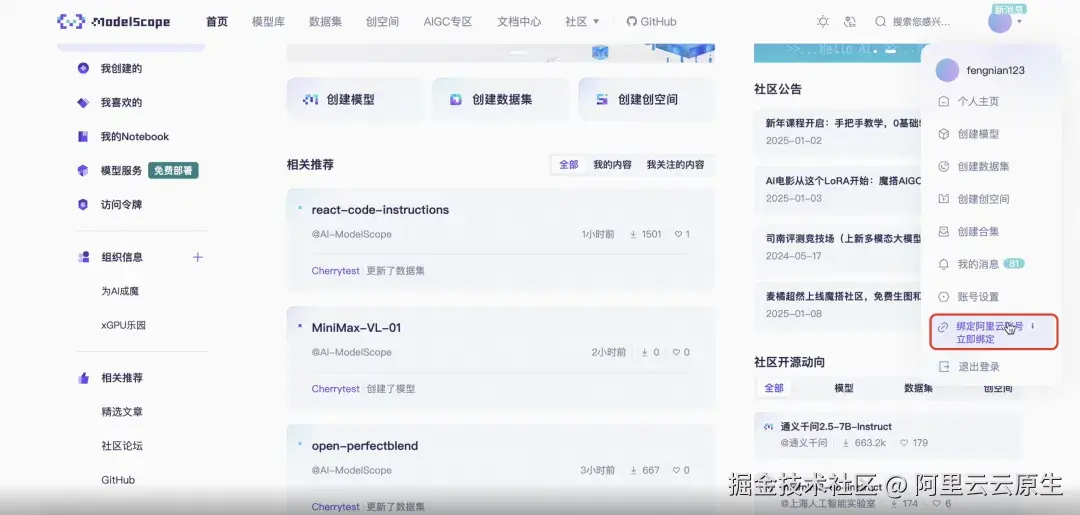Click the search magnifier icon

tap(880, 21)
